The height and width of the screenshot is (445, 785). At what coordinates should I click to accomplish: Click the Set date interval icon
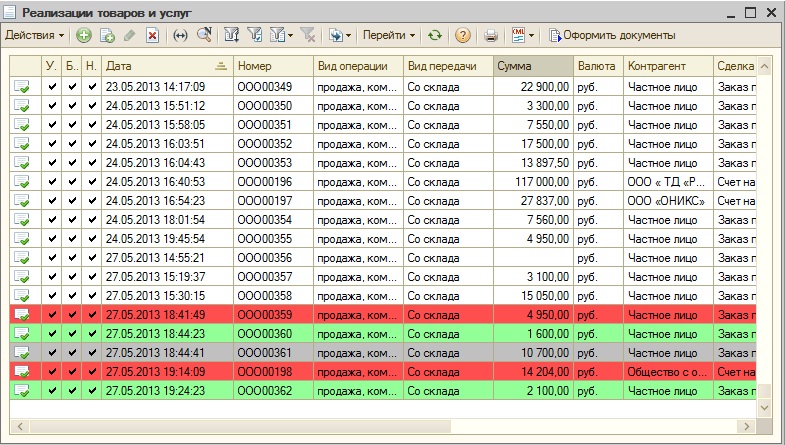point(180,36)
